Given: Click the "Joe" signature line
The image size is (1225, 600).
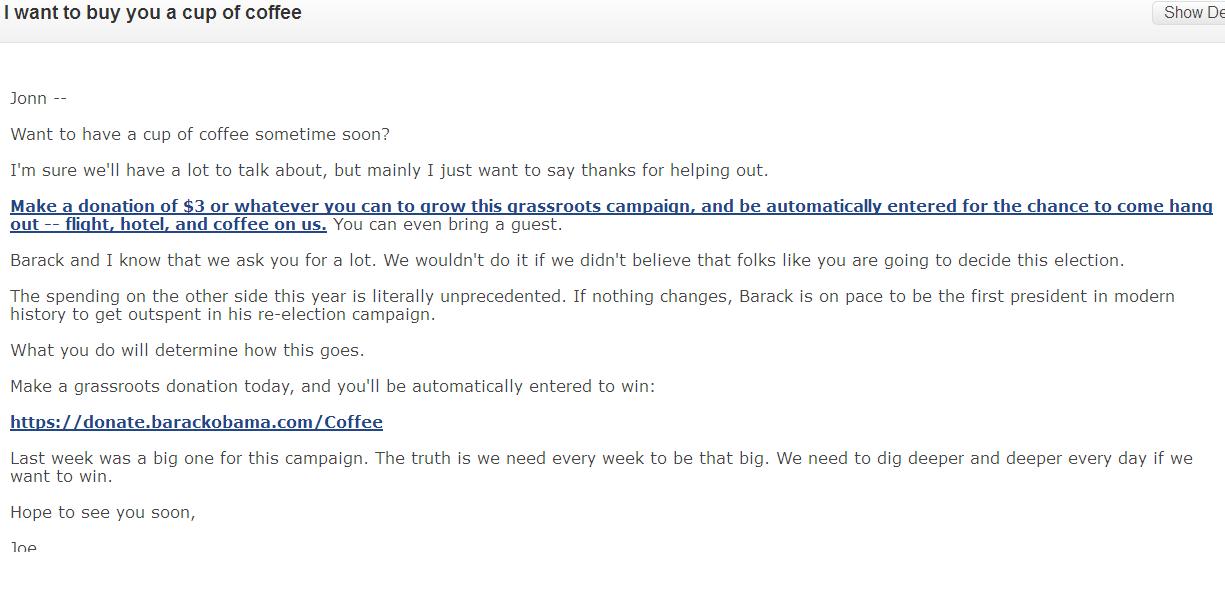Looking at the screenshot, I should pyautogui.click(x=23, y=546).
